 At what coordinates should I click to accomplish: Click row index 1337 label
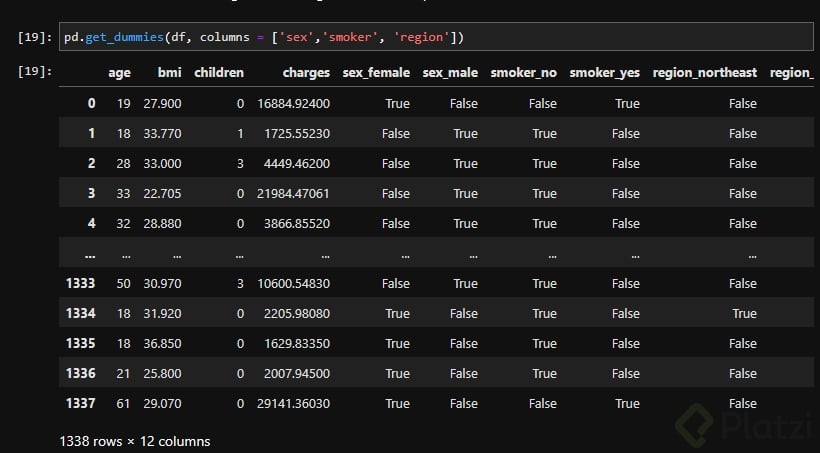click(79, 403)
